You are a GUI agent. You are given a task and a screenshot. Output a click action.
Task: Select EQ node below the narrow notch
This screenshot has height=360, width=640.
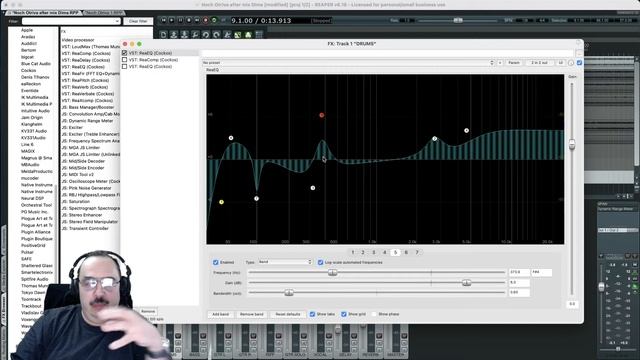(x=256, y=198)
